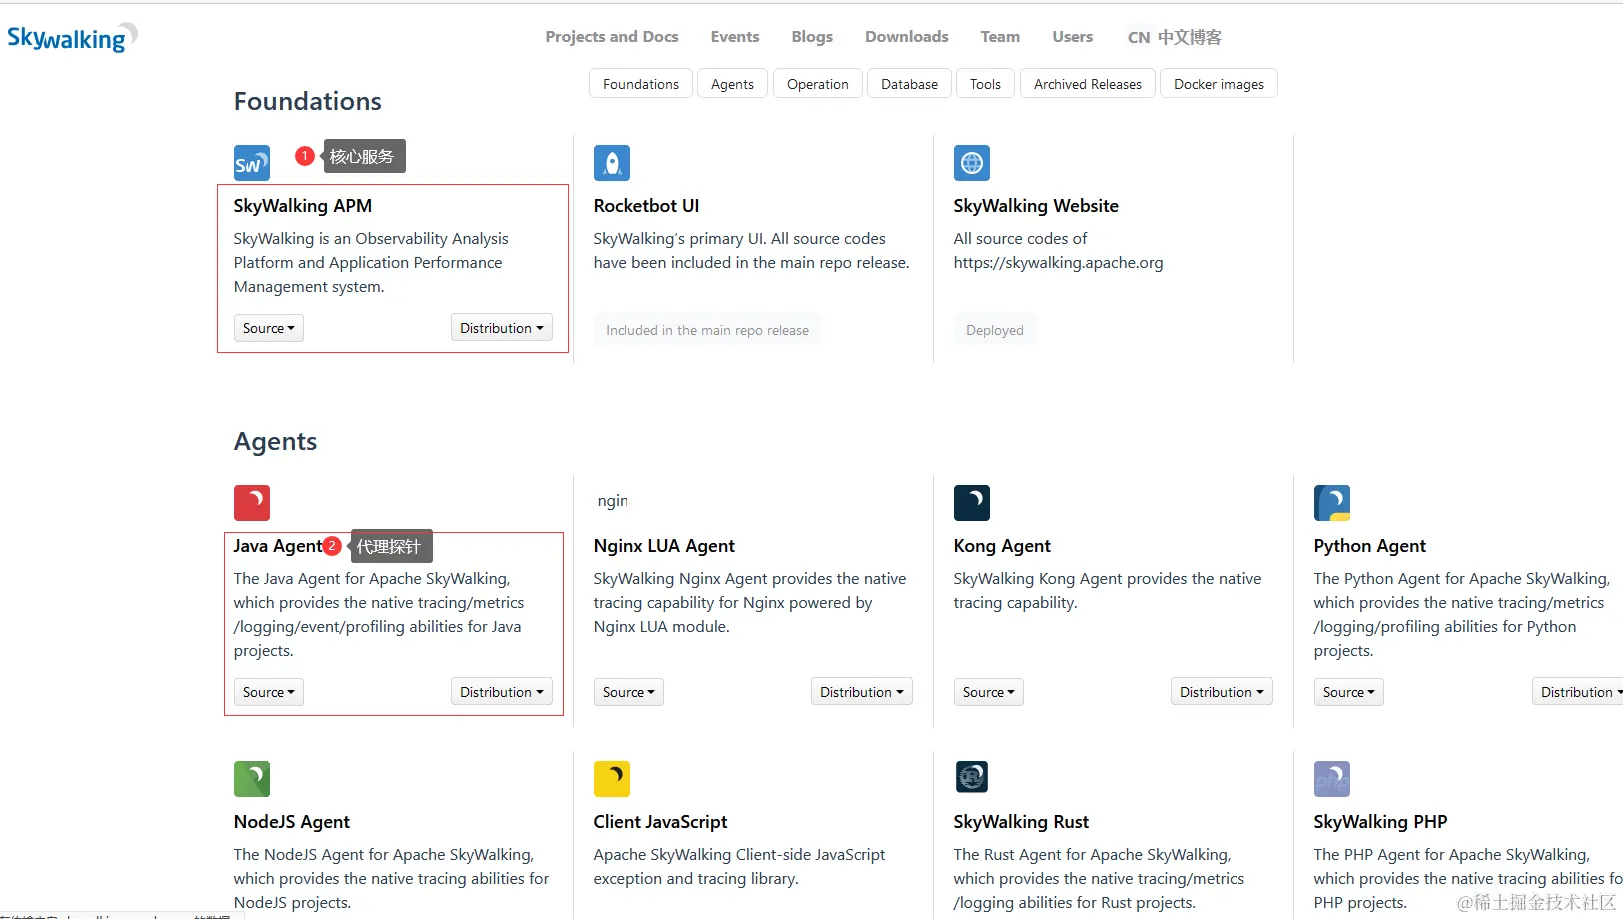Click the Nginx LUA Agent logo
This screenshot has height=919, width=1623.
[x=612, y=501]
